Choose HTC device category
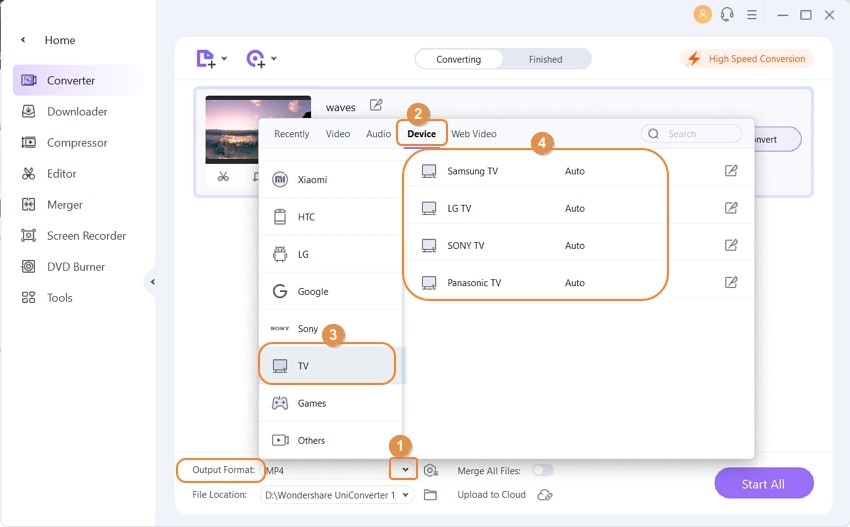850x527 pixels. coord(331,217)
